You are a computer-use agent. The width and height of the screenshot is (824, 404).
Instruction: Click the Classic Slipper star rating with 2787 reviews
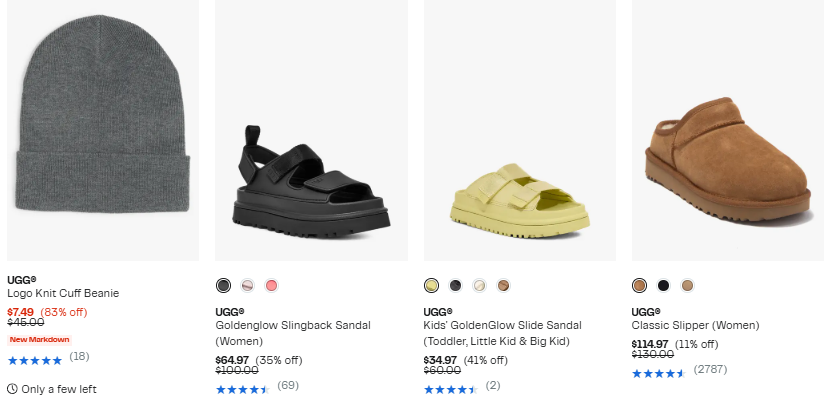[658, 373]
